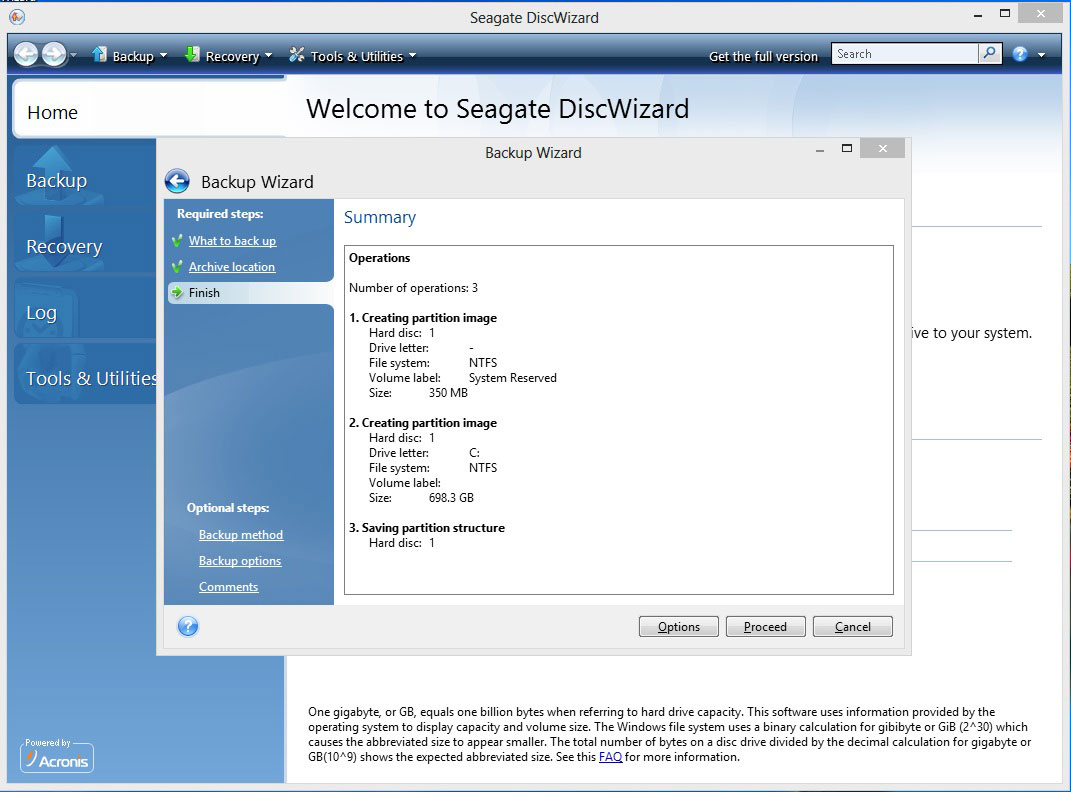Click the 'C:' drive letter value
Screen dimensions: 1071x792
coord(474,453)
